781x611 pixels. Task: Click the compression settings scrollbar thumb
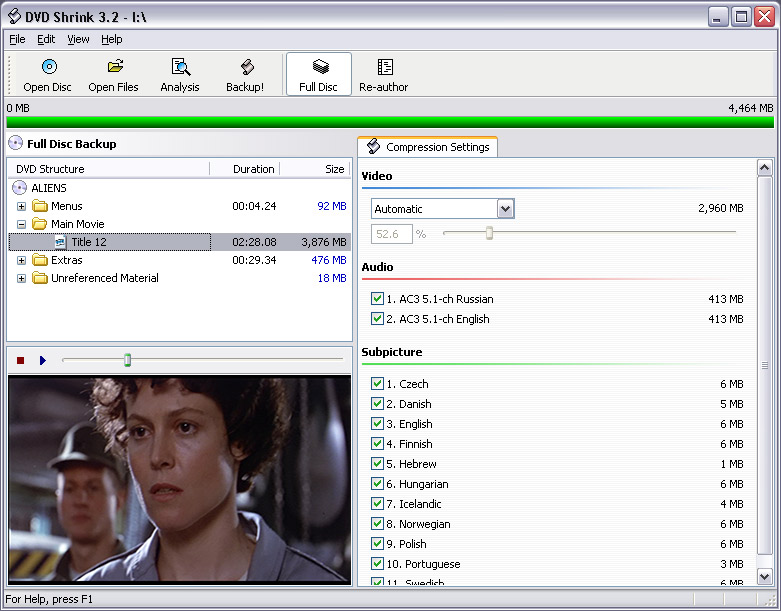tap(765, 365)
